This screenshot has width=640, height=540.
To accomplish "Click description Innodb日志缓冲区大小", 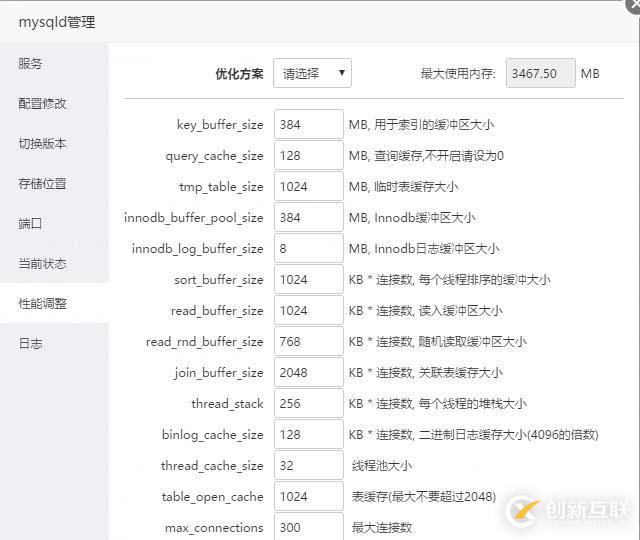I will tap(437, 249).
